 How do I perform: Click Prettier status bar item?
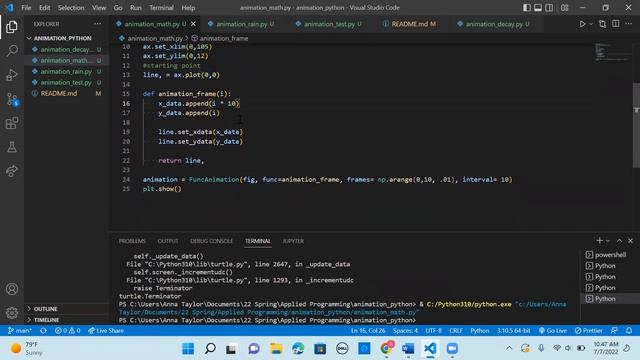click(588, 331)
